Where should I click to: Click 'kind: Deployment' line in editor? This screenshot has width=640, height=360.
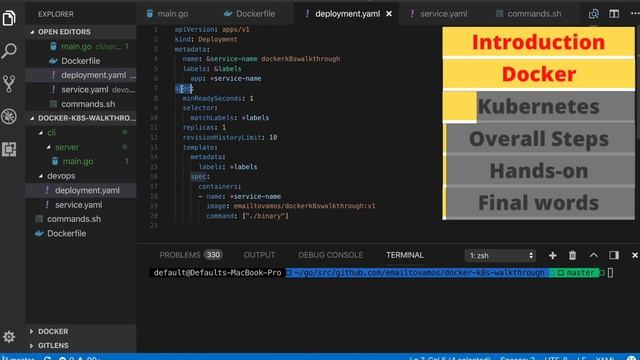[206, 39]
